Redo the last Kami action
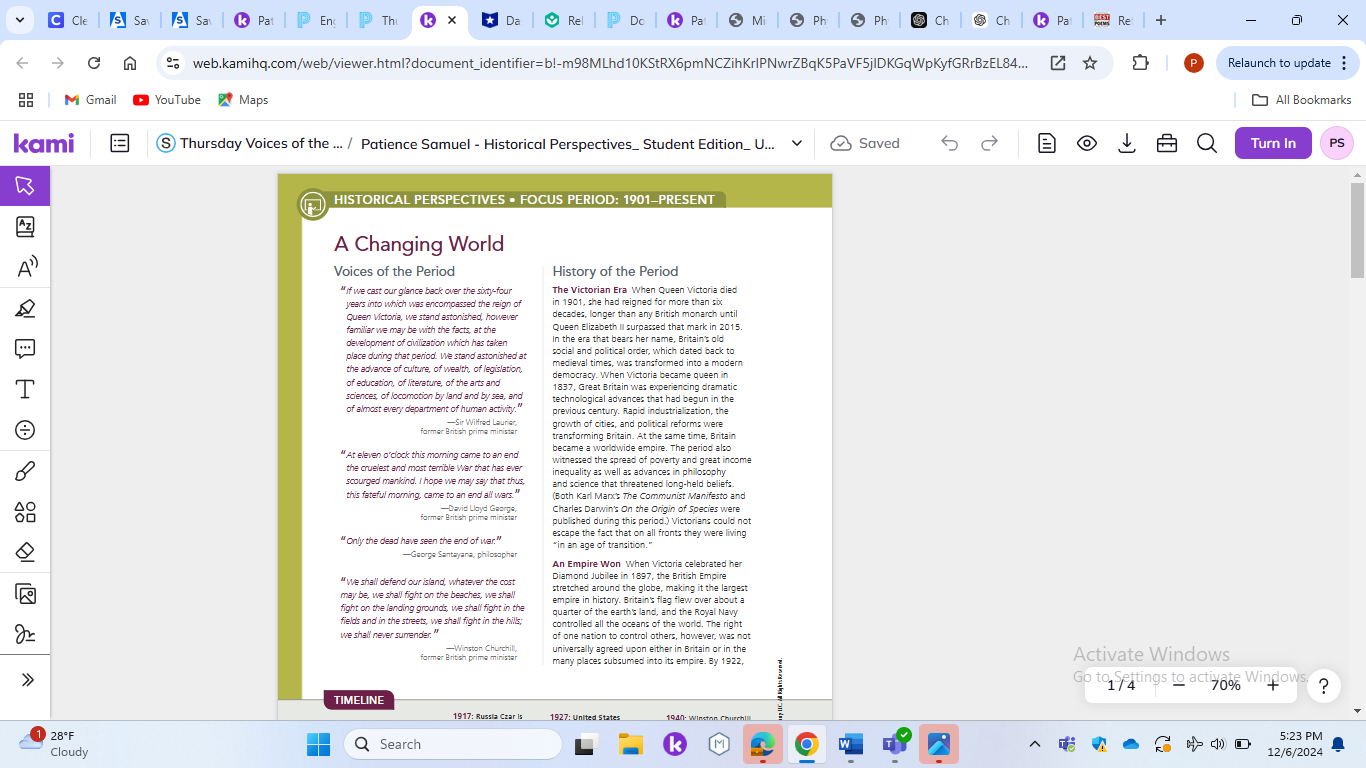The width and height of the screenshot is (1366, 768). pos(989,143)
